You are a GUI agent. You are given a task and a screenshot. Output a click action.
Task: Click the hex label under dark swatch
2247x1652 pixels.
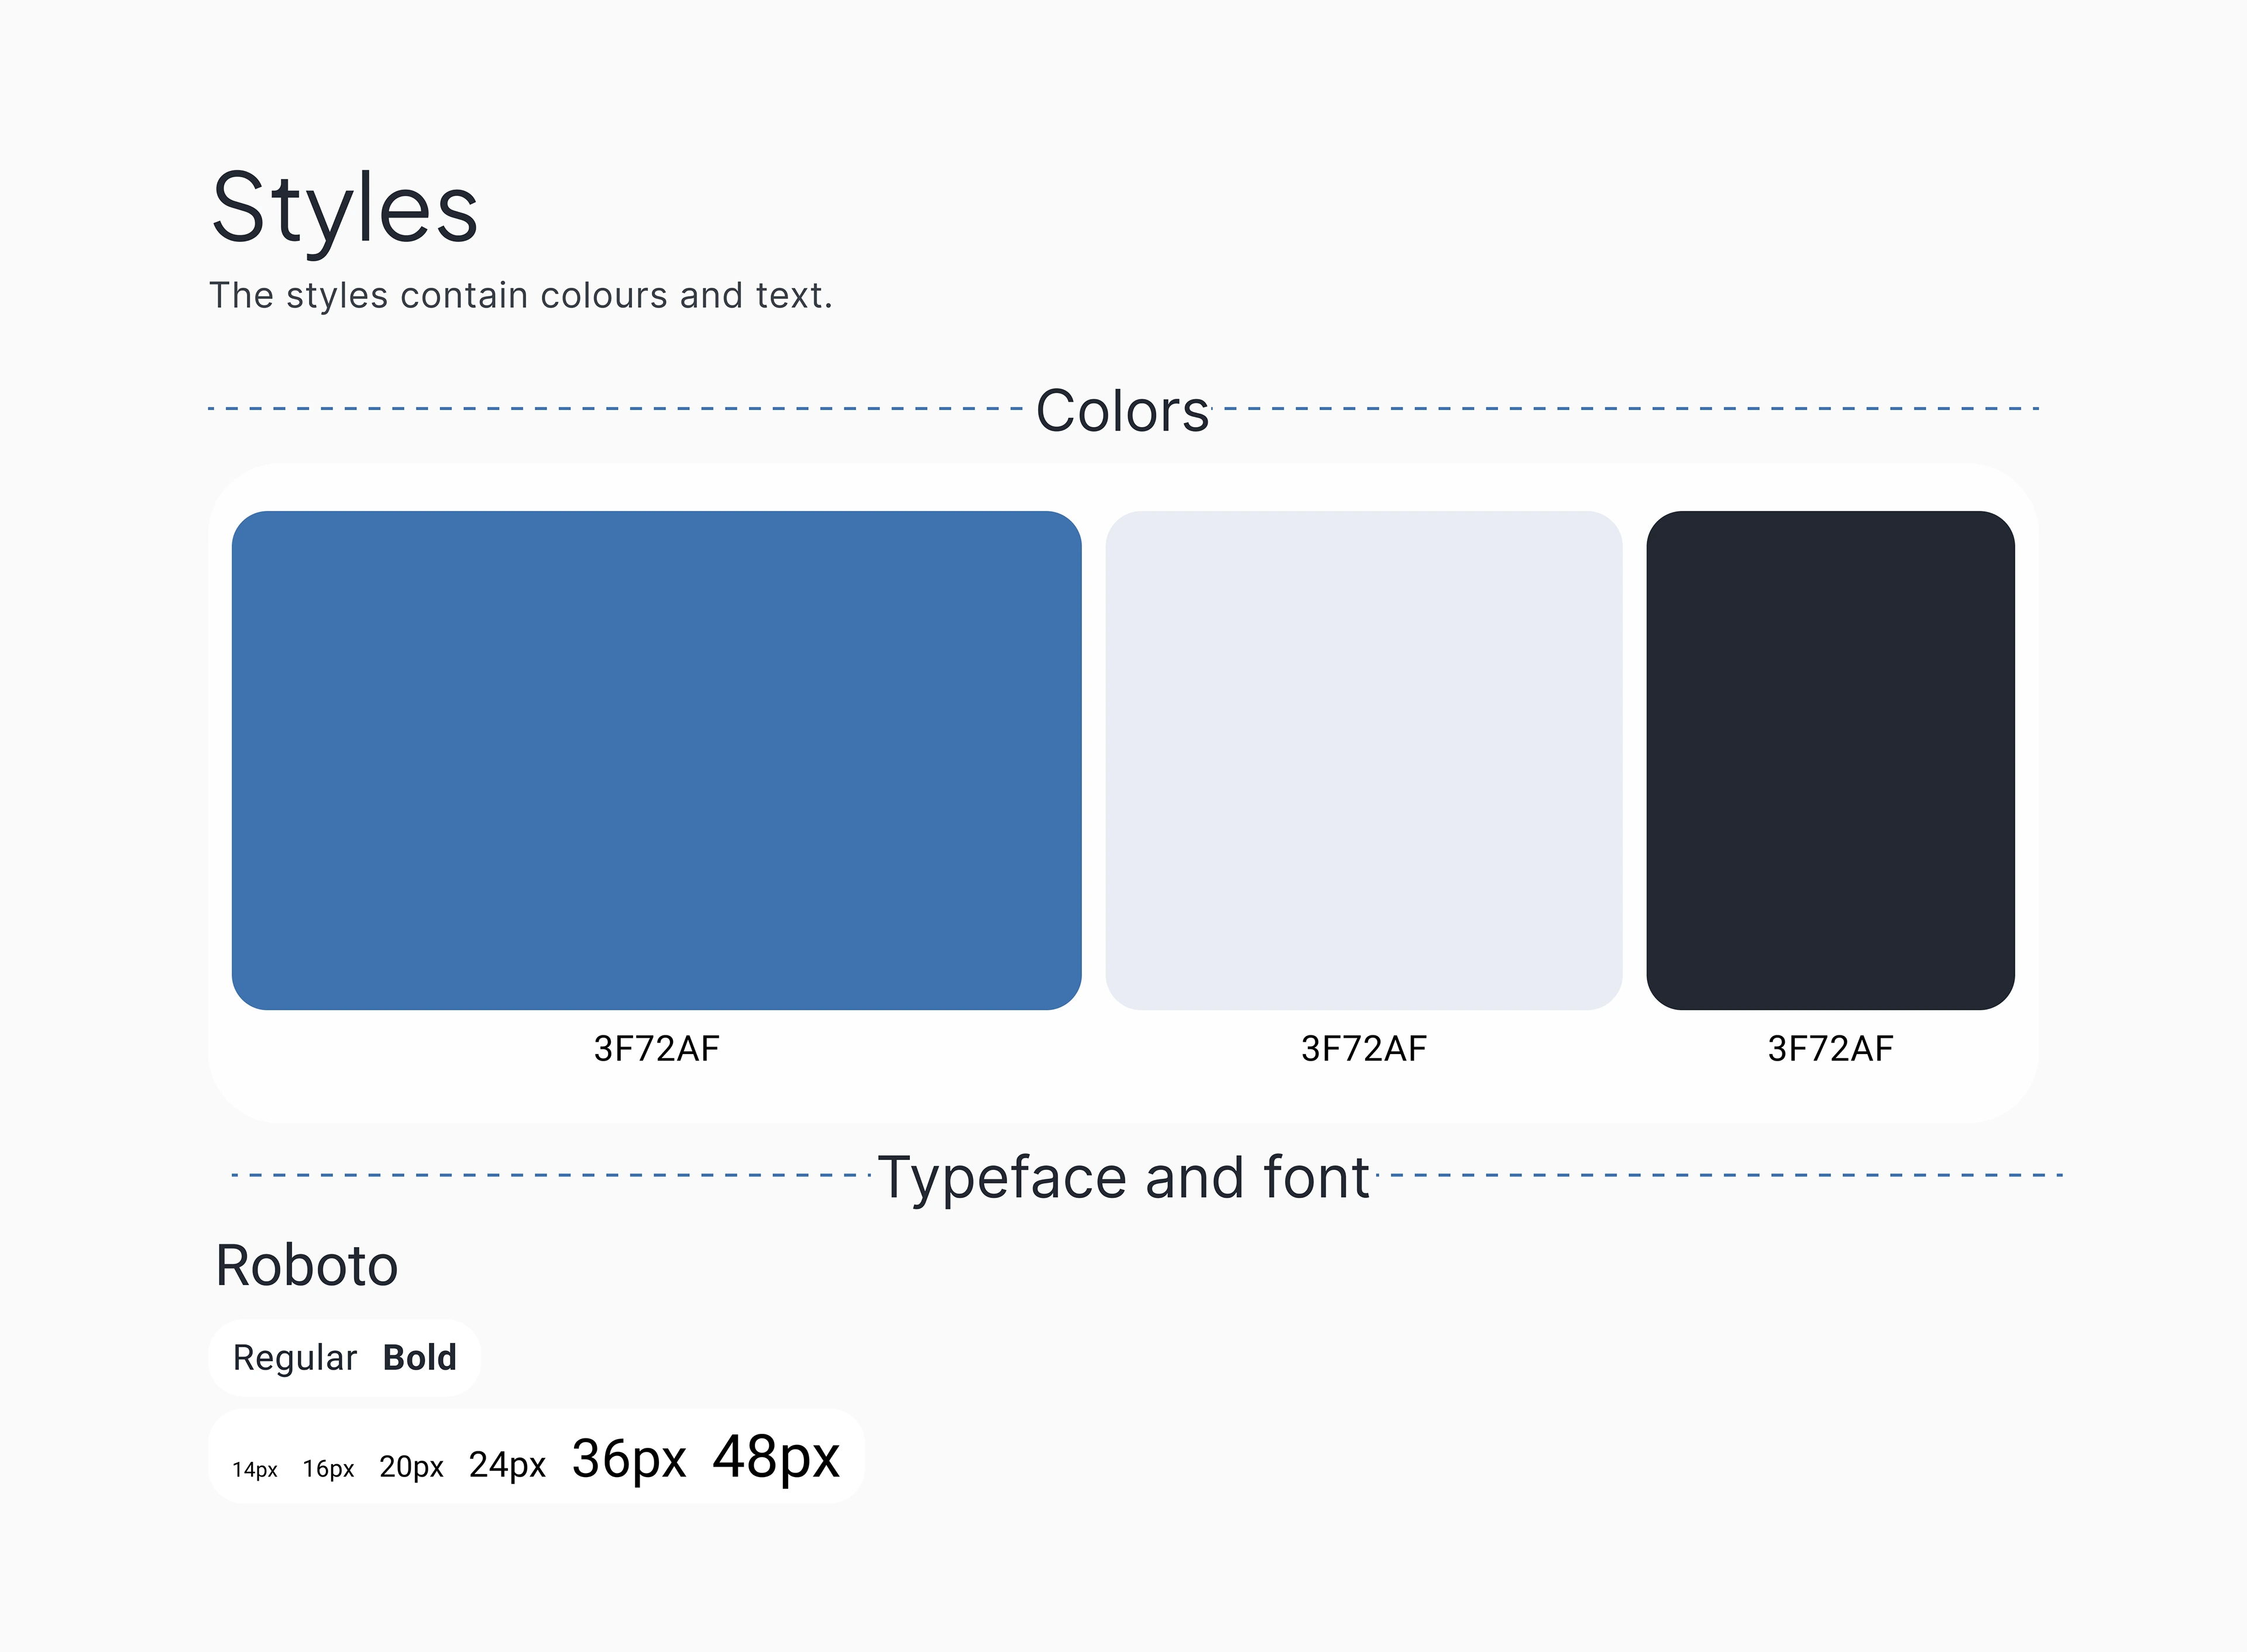(x=1830, y=1048)
